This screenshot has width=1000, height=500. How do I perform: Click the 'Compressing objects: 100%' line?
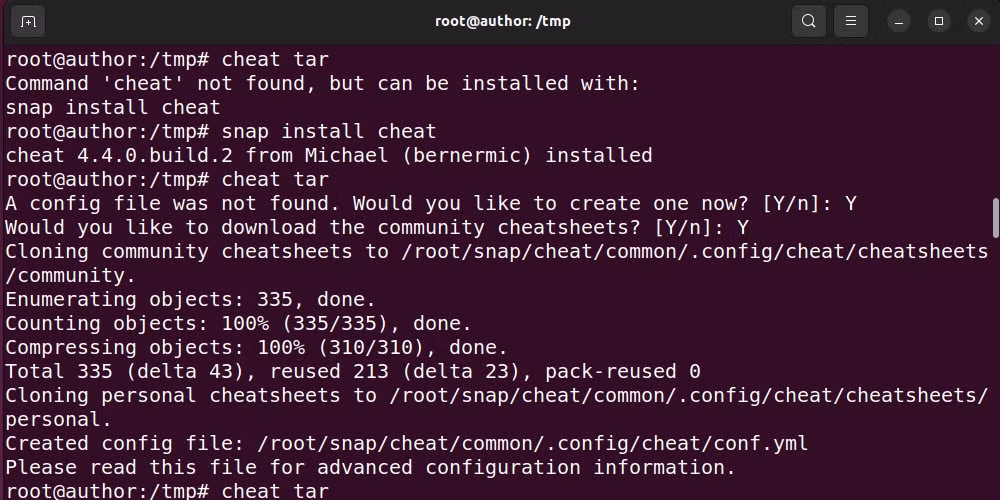pos(256,348)
